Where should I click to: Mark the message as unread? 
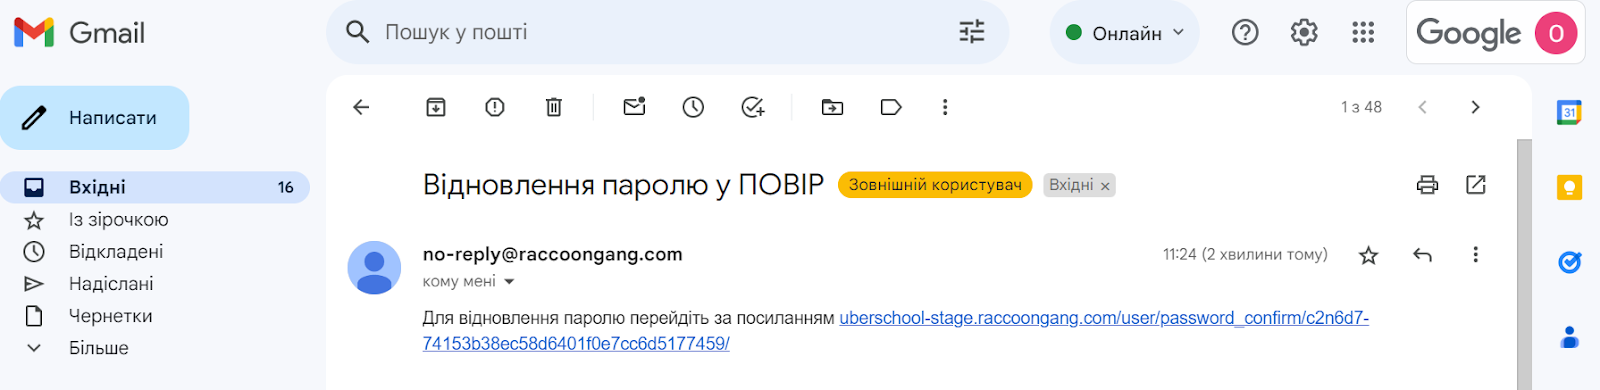pos(634,106)
